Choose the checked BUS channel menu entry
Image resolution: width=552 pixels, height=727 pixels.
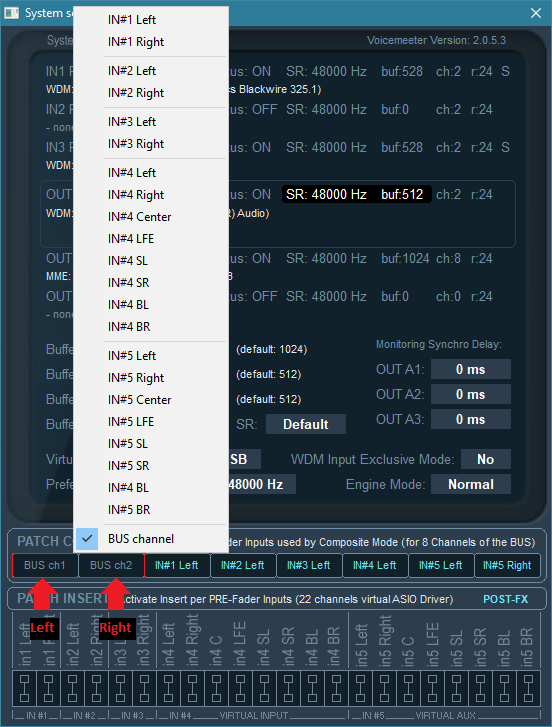pos(151,539)
